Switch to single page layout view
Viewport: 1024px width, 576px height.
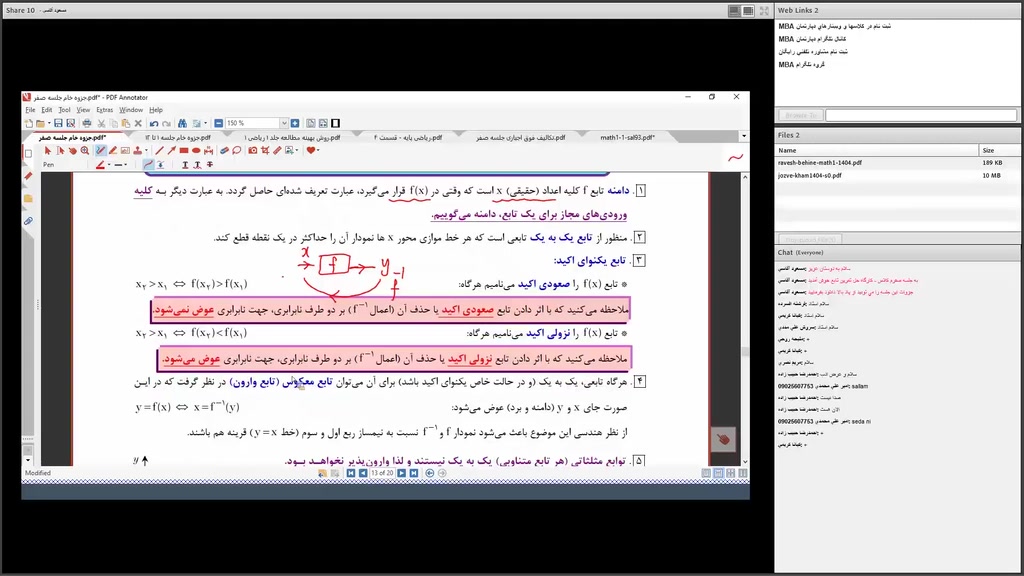pos(706,473)
